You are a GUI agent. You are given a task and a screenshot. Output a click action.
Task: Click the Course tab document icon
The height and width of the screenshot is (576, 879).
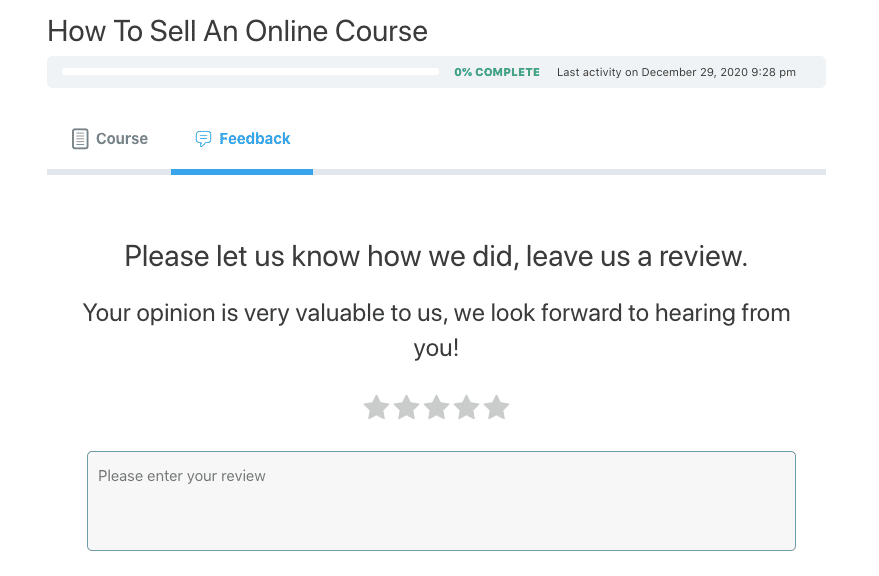pos(80,139)
